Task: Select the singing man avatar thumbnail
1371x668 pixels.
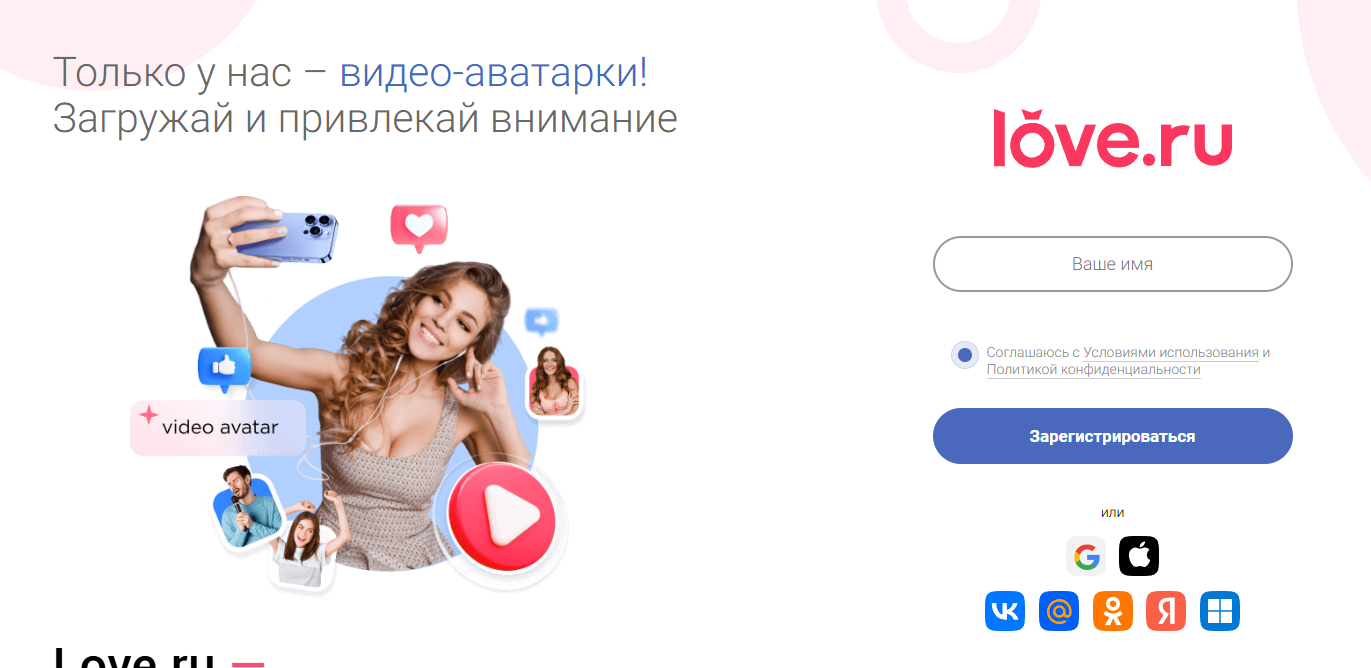Action: pos(247,506)
